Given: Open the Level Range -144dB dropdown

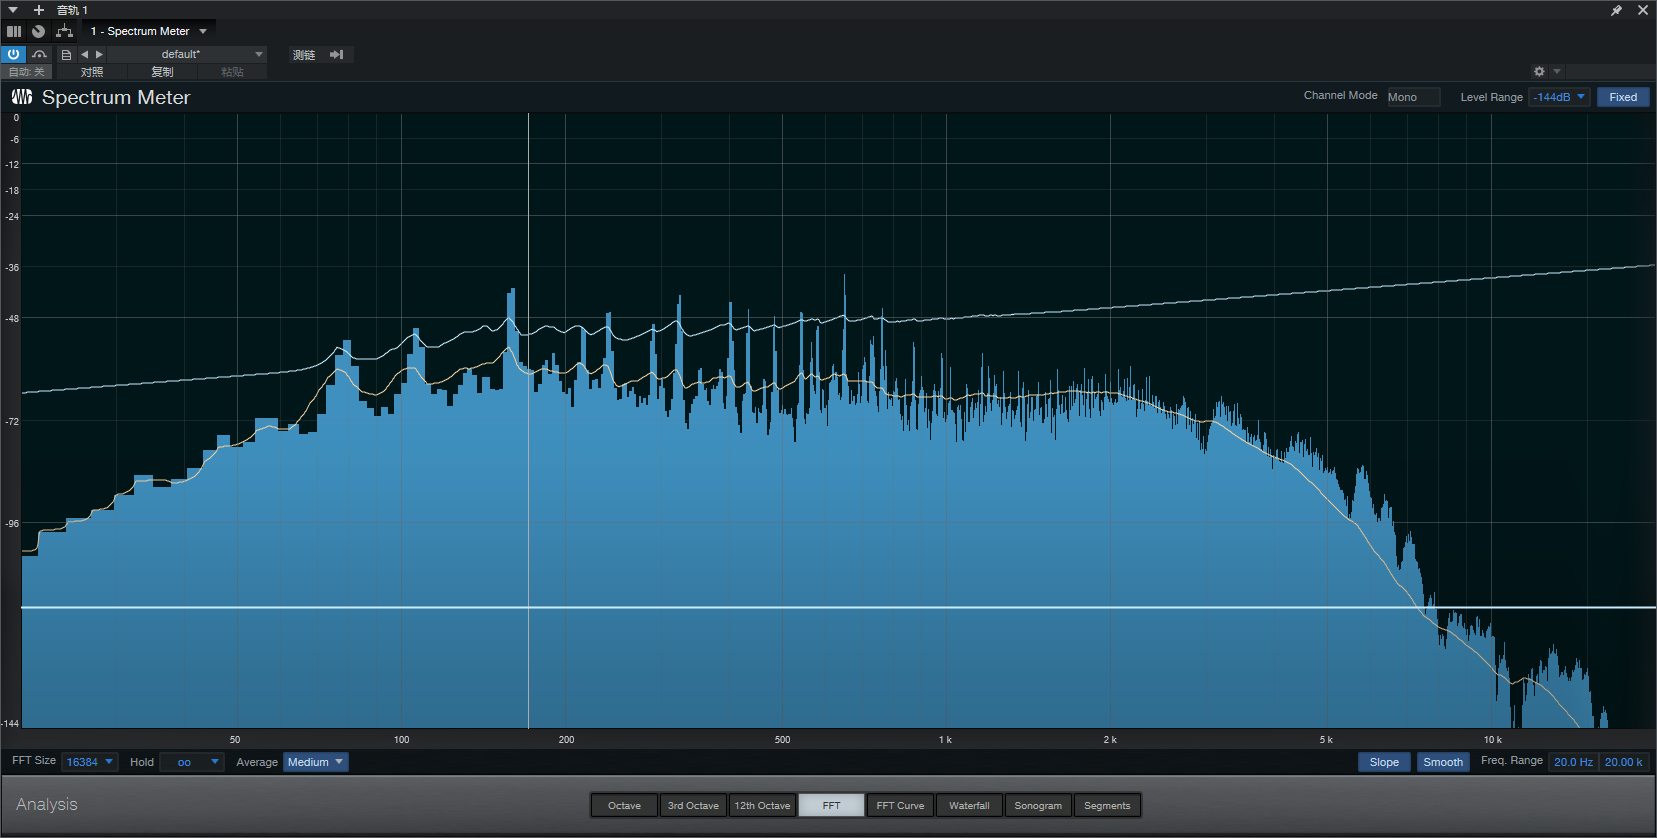Looking at the screenshot, I should 1558,97.
